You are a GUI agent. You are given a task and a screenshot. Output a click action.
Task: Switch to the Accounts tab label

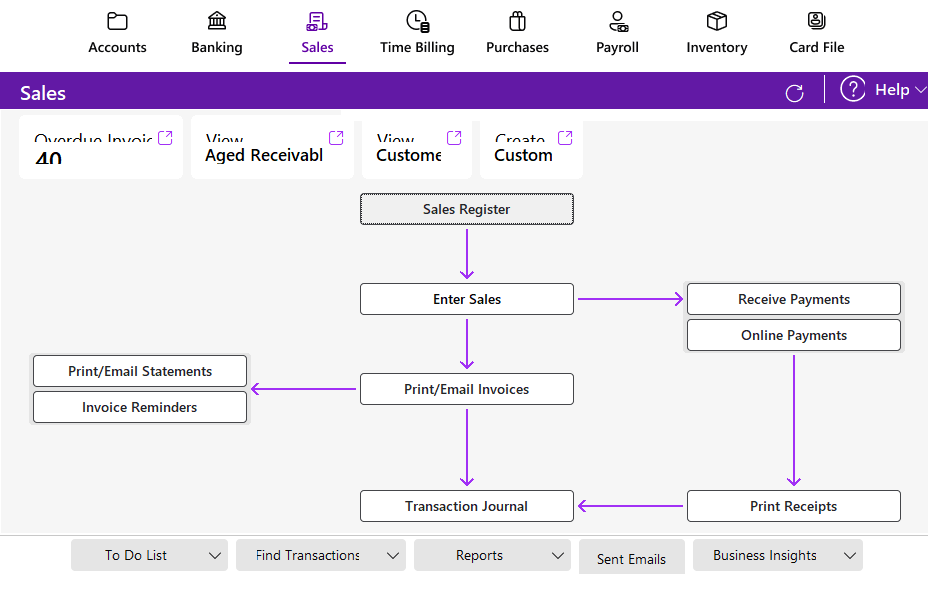click(x=117, y=47)
